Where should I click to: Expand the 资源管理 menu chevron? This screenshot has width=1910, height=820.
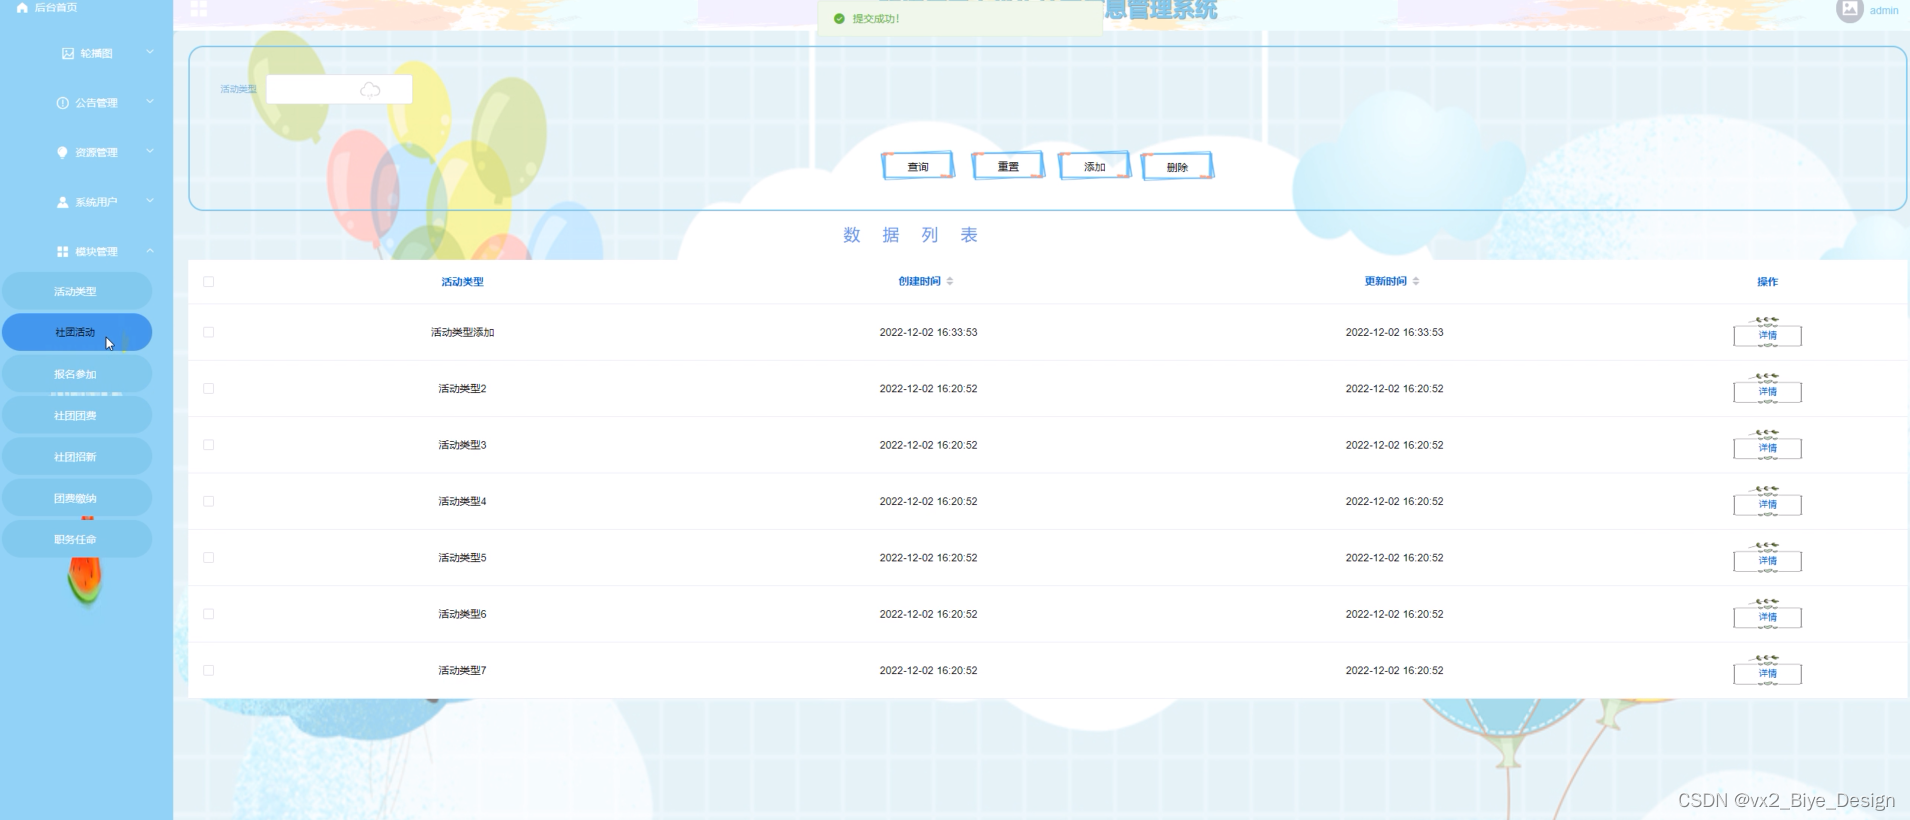150,151
